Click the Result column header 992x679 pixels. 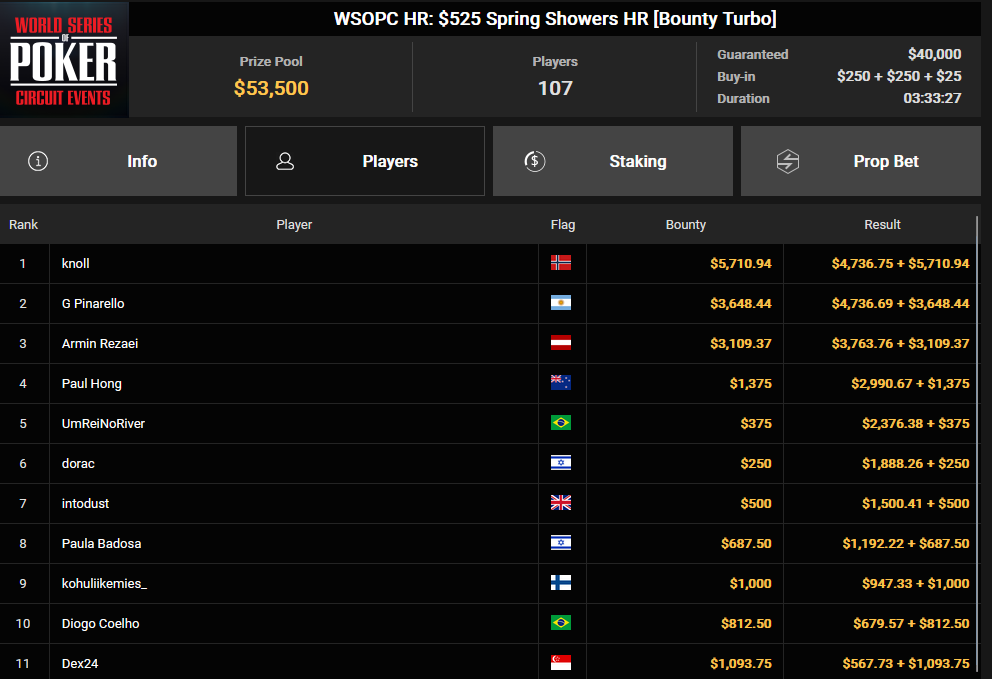(882, 225)
